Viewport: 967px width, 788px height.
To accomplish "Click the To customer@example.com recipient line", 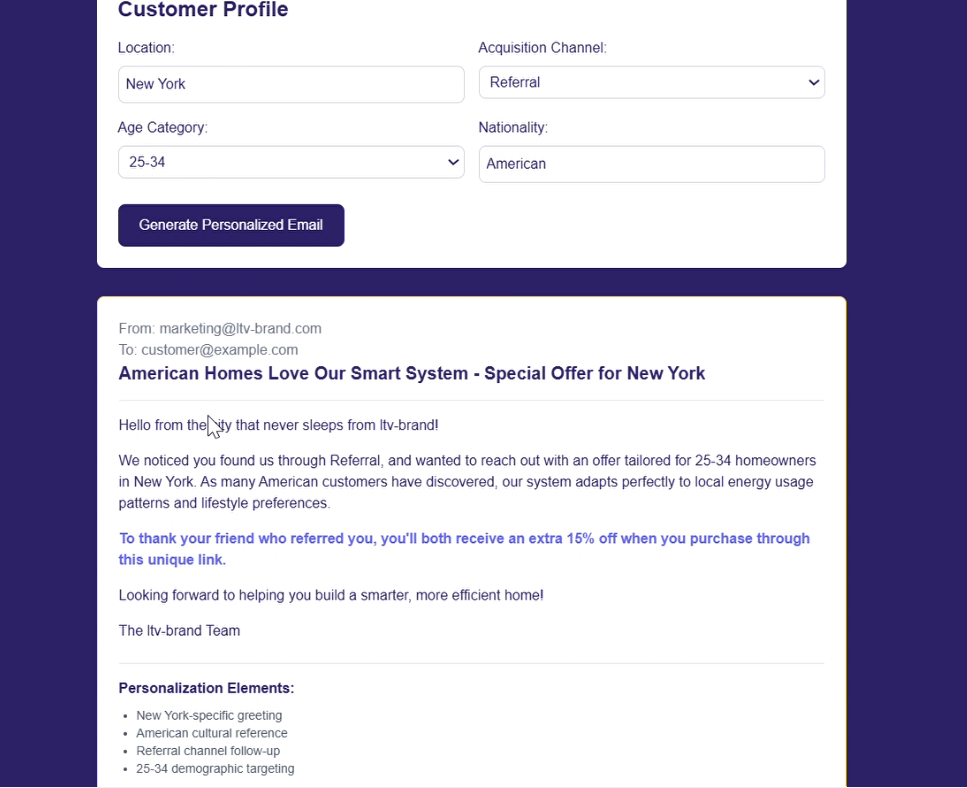I will [208, 350].
